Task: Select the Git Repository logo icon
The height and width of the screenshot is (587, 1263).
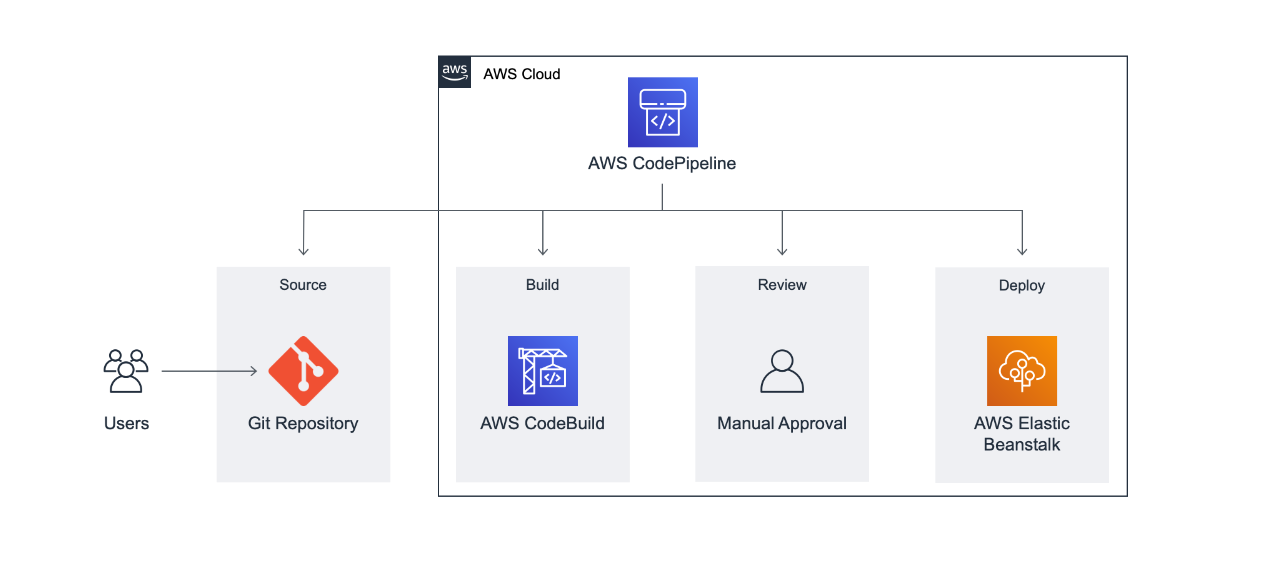Action: 303,371
